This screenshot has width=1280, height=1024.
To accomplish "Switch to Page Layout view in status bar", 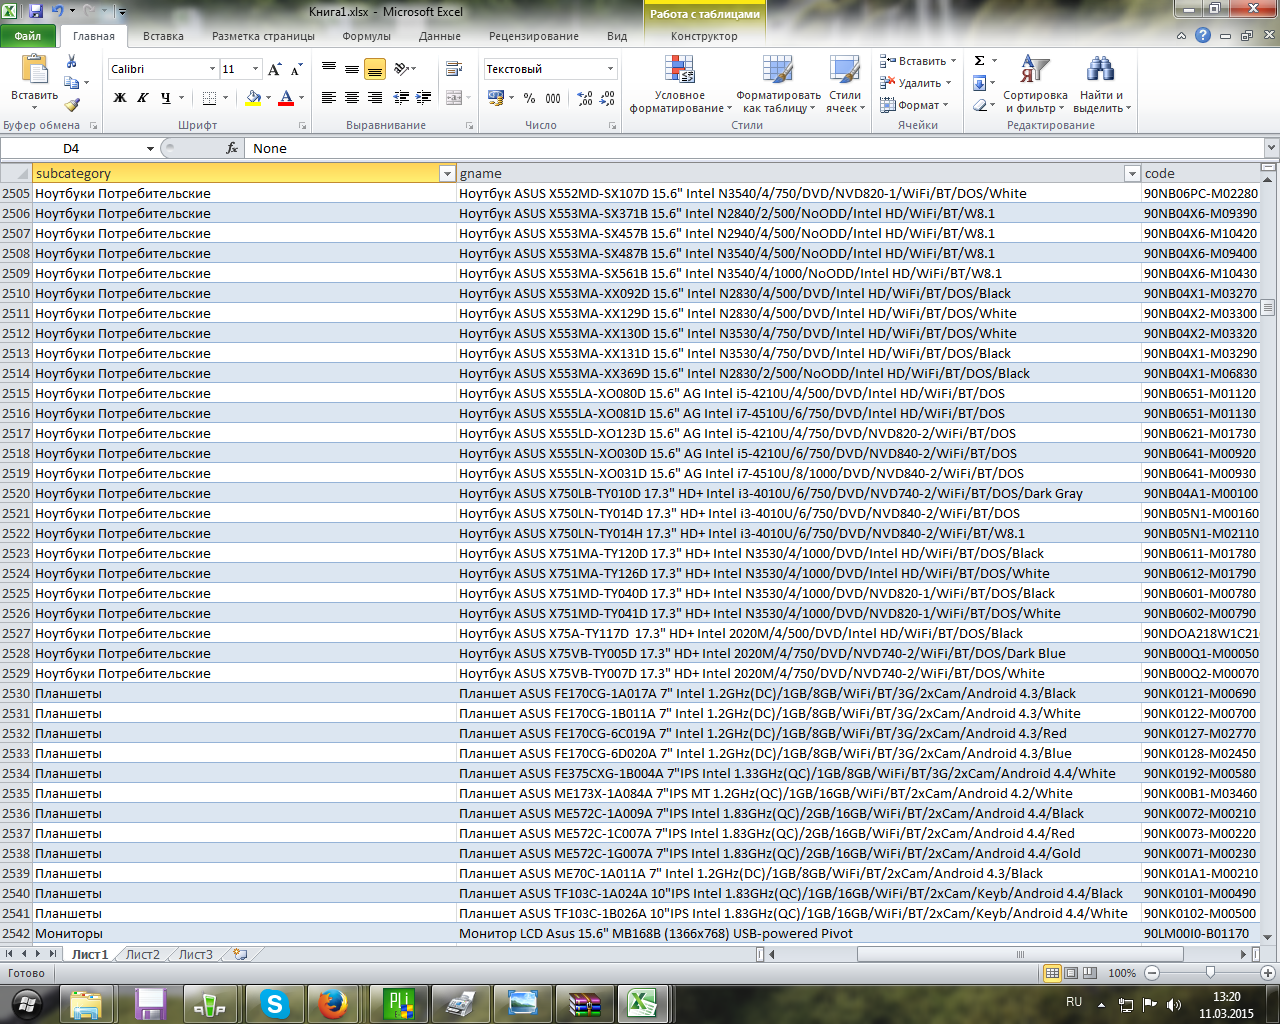I will coord(1071,973).
